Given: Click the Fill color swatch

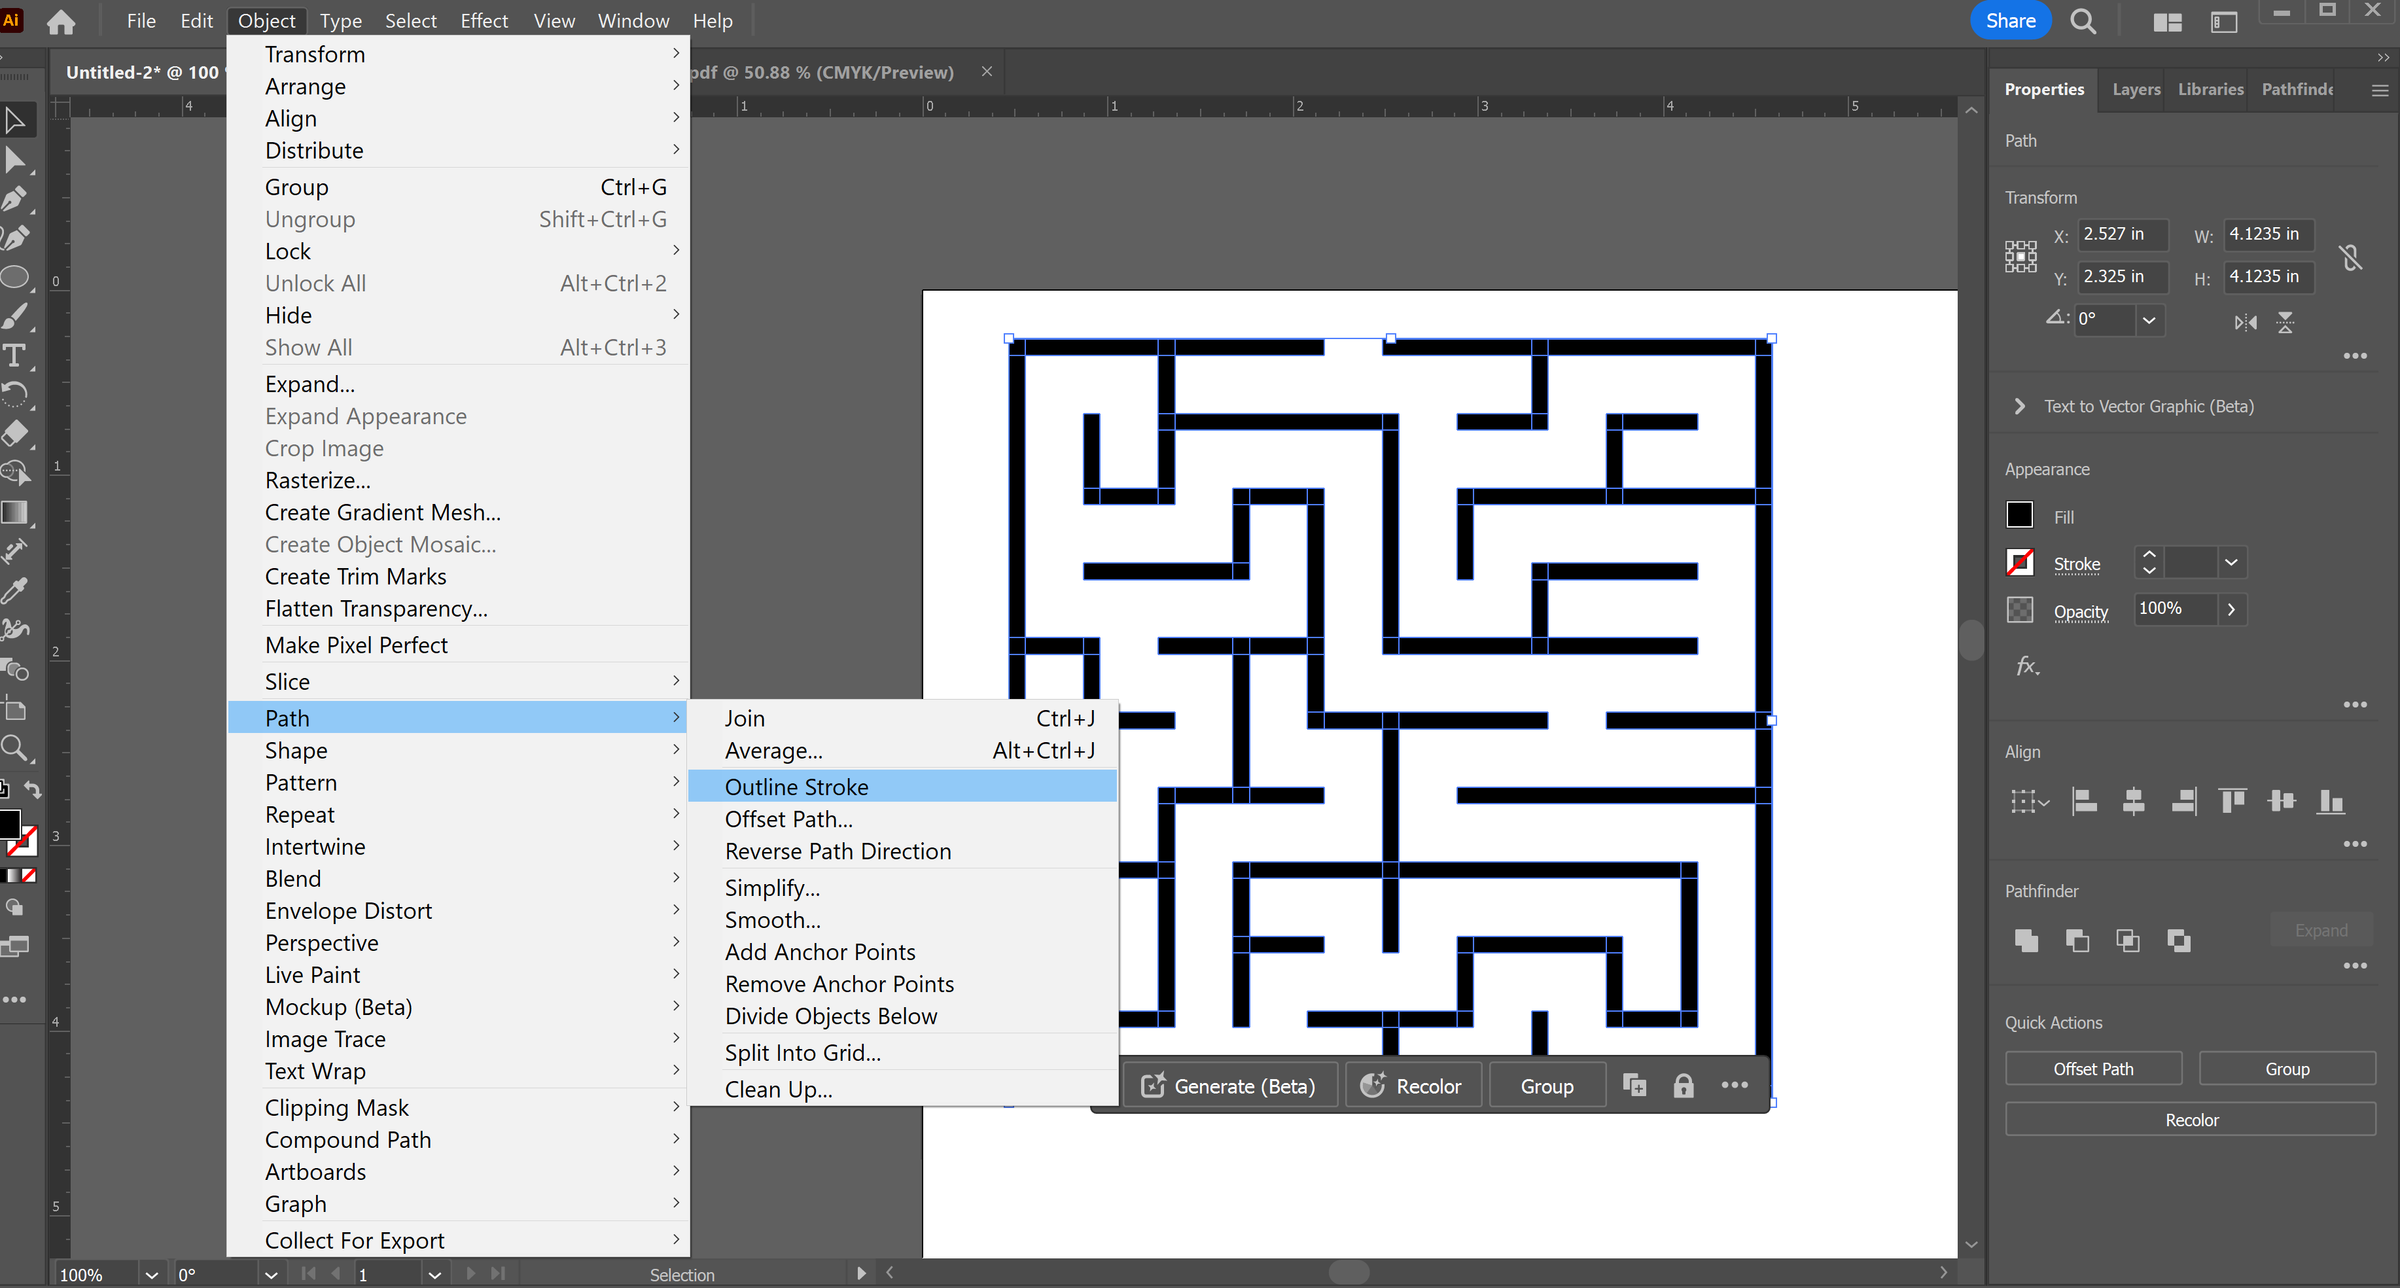Looking at the screenshot, I should pyautogui.click(x=2020, y=514).
